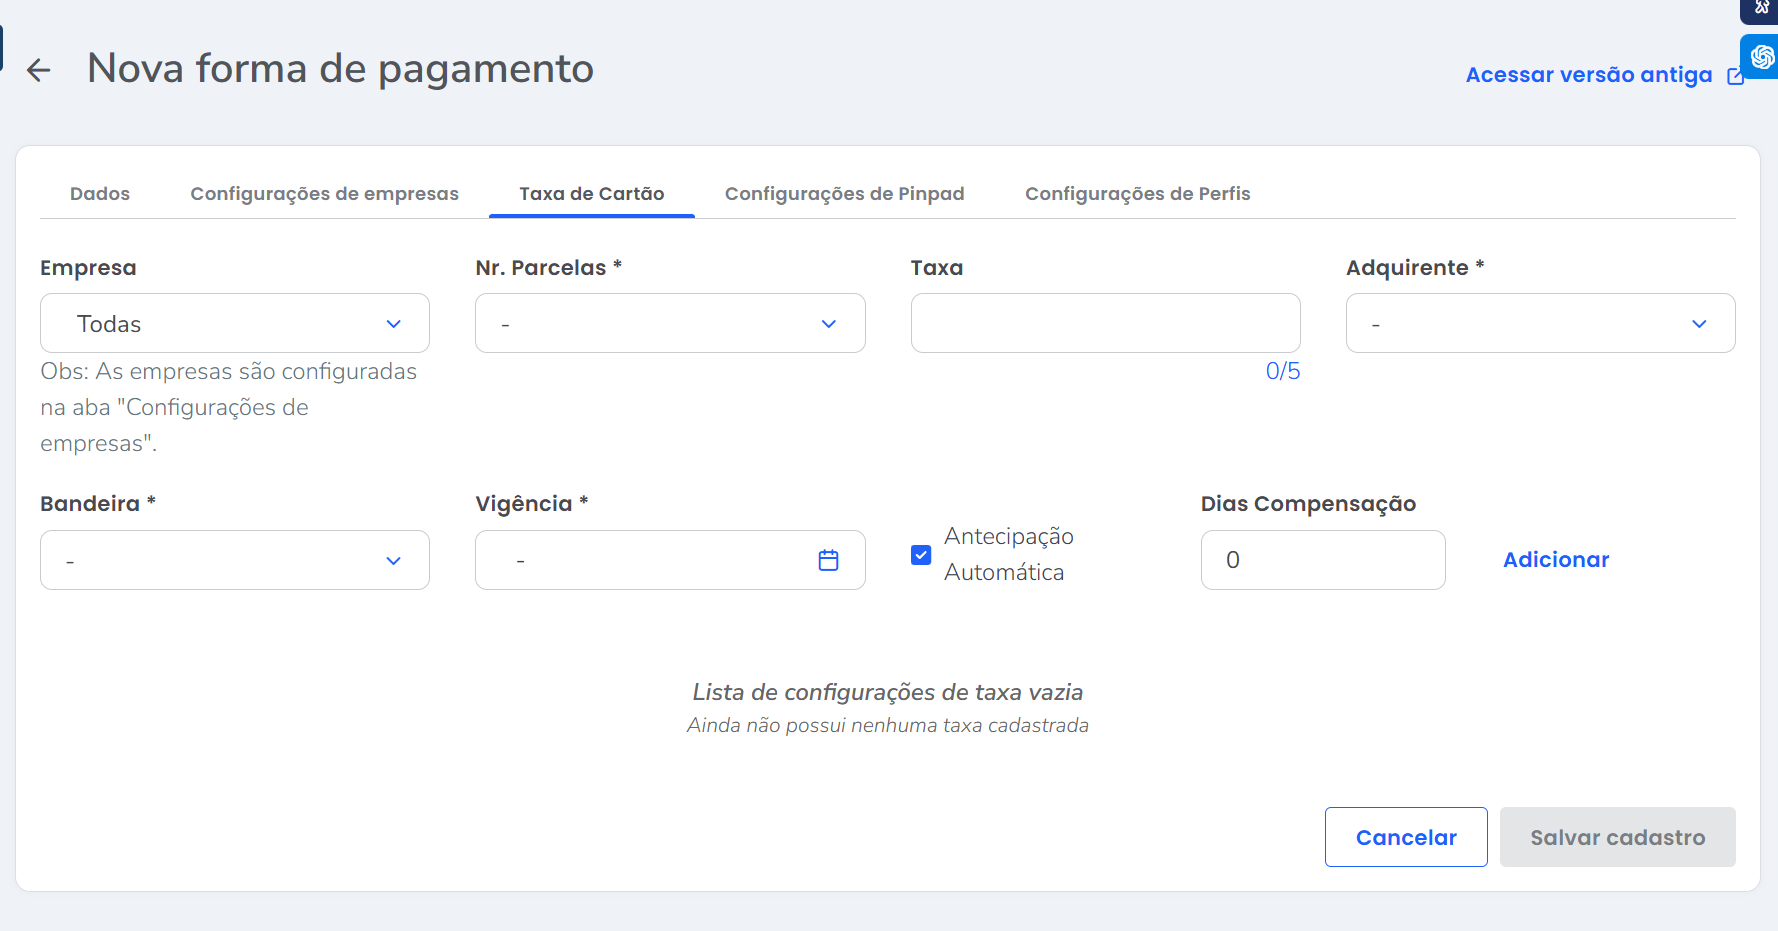Click the back arrow icon
This screenshot has width=1778, height=931.
coord(39,70)
